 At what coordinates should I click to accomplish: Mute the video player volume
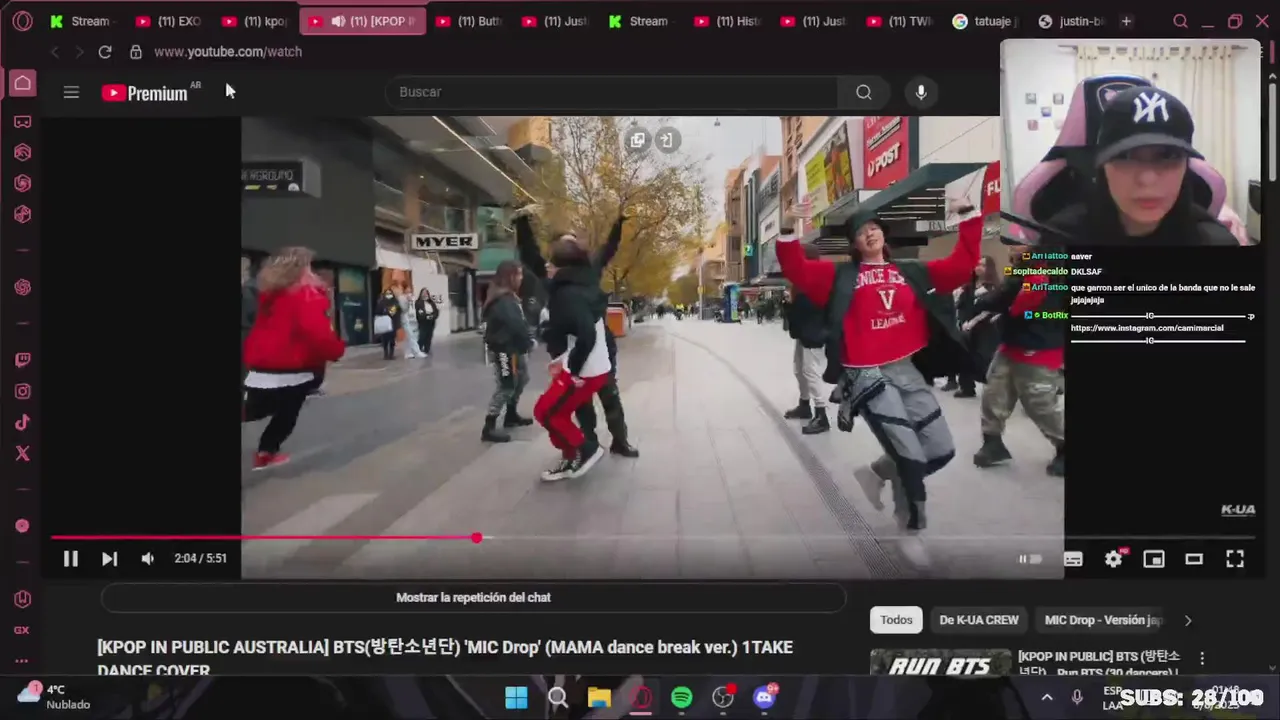(148, 559)
